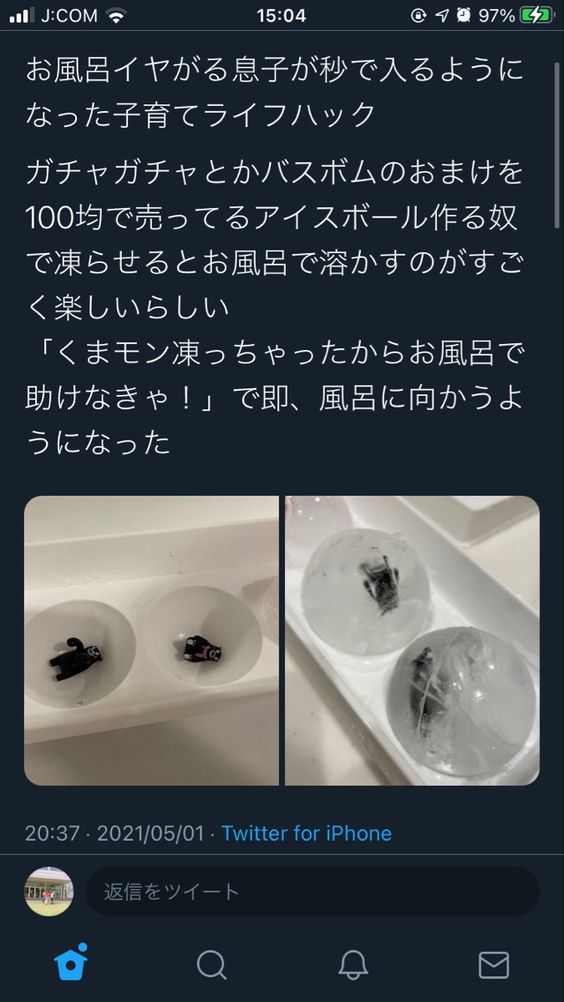Tap the tweet heading お風呂イヤがる息子
The width and height of the screenshot is (564, 1002).
(275, 93)
